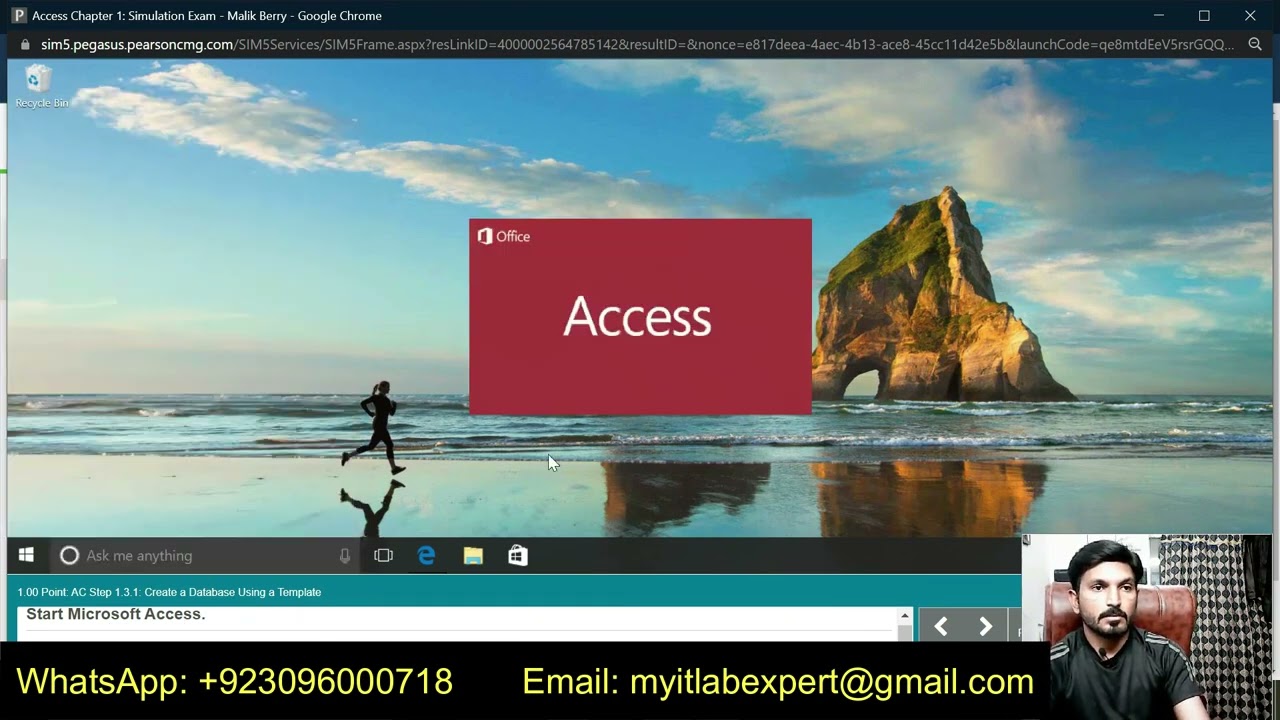Go to next simulation step arrow
The image size is (1280, 720).
(985, 626)
